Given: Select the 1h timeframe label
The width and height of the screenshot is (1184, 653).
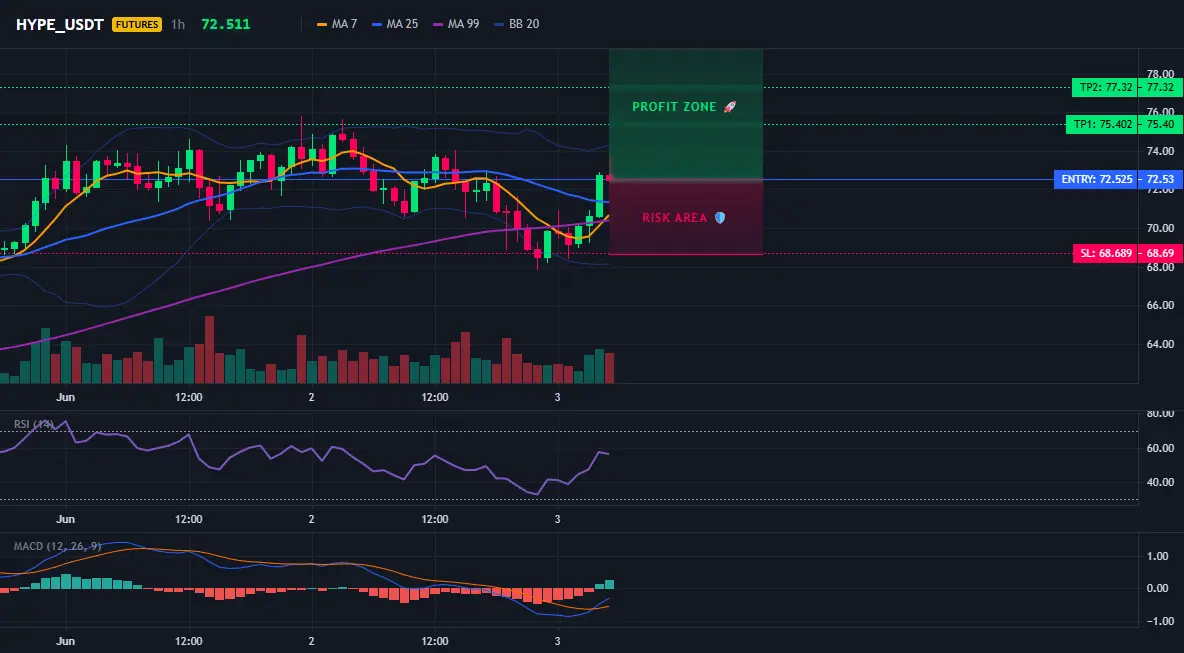Looking at the screenshot, I should pyautogui.click(x=177, y=24).
